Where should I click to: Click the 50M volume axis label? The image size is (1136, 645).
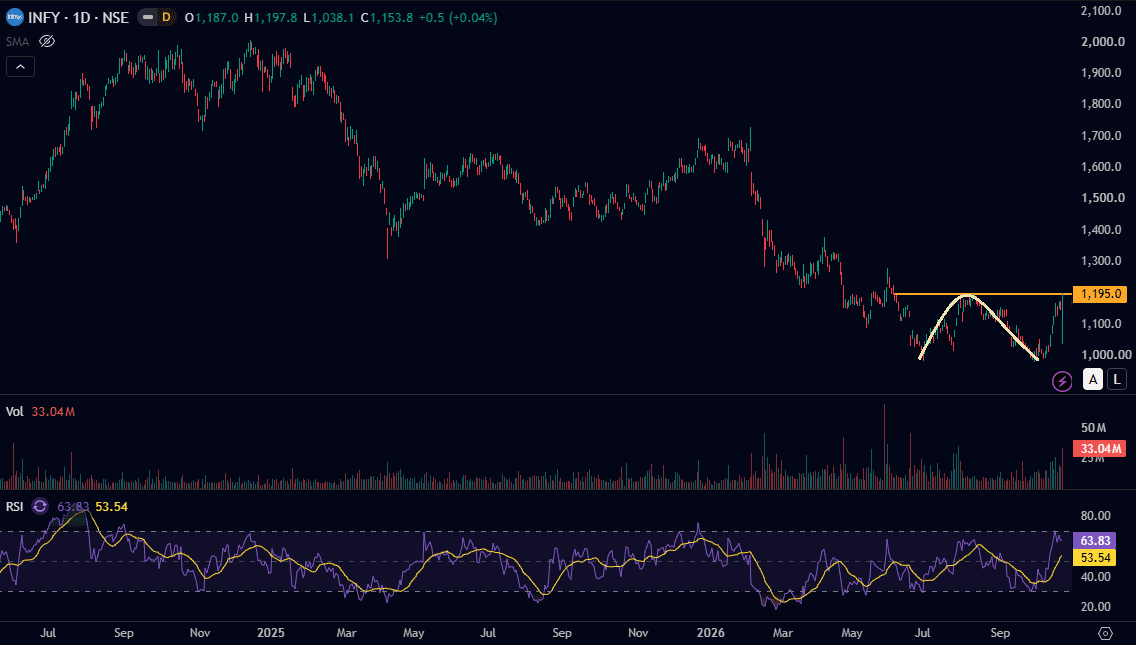pos(1093,428)
